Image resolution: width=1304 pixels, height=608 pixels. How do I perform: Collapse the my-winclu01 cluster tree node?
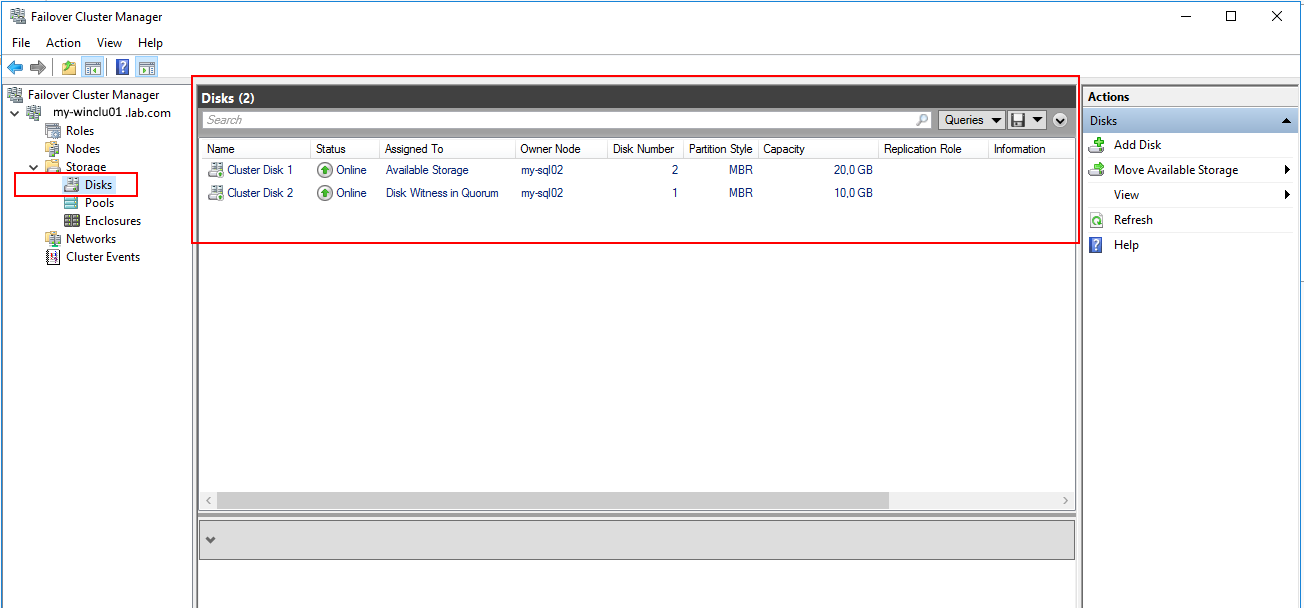[x=14, y=113]
